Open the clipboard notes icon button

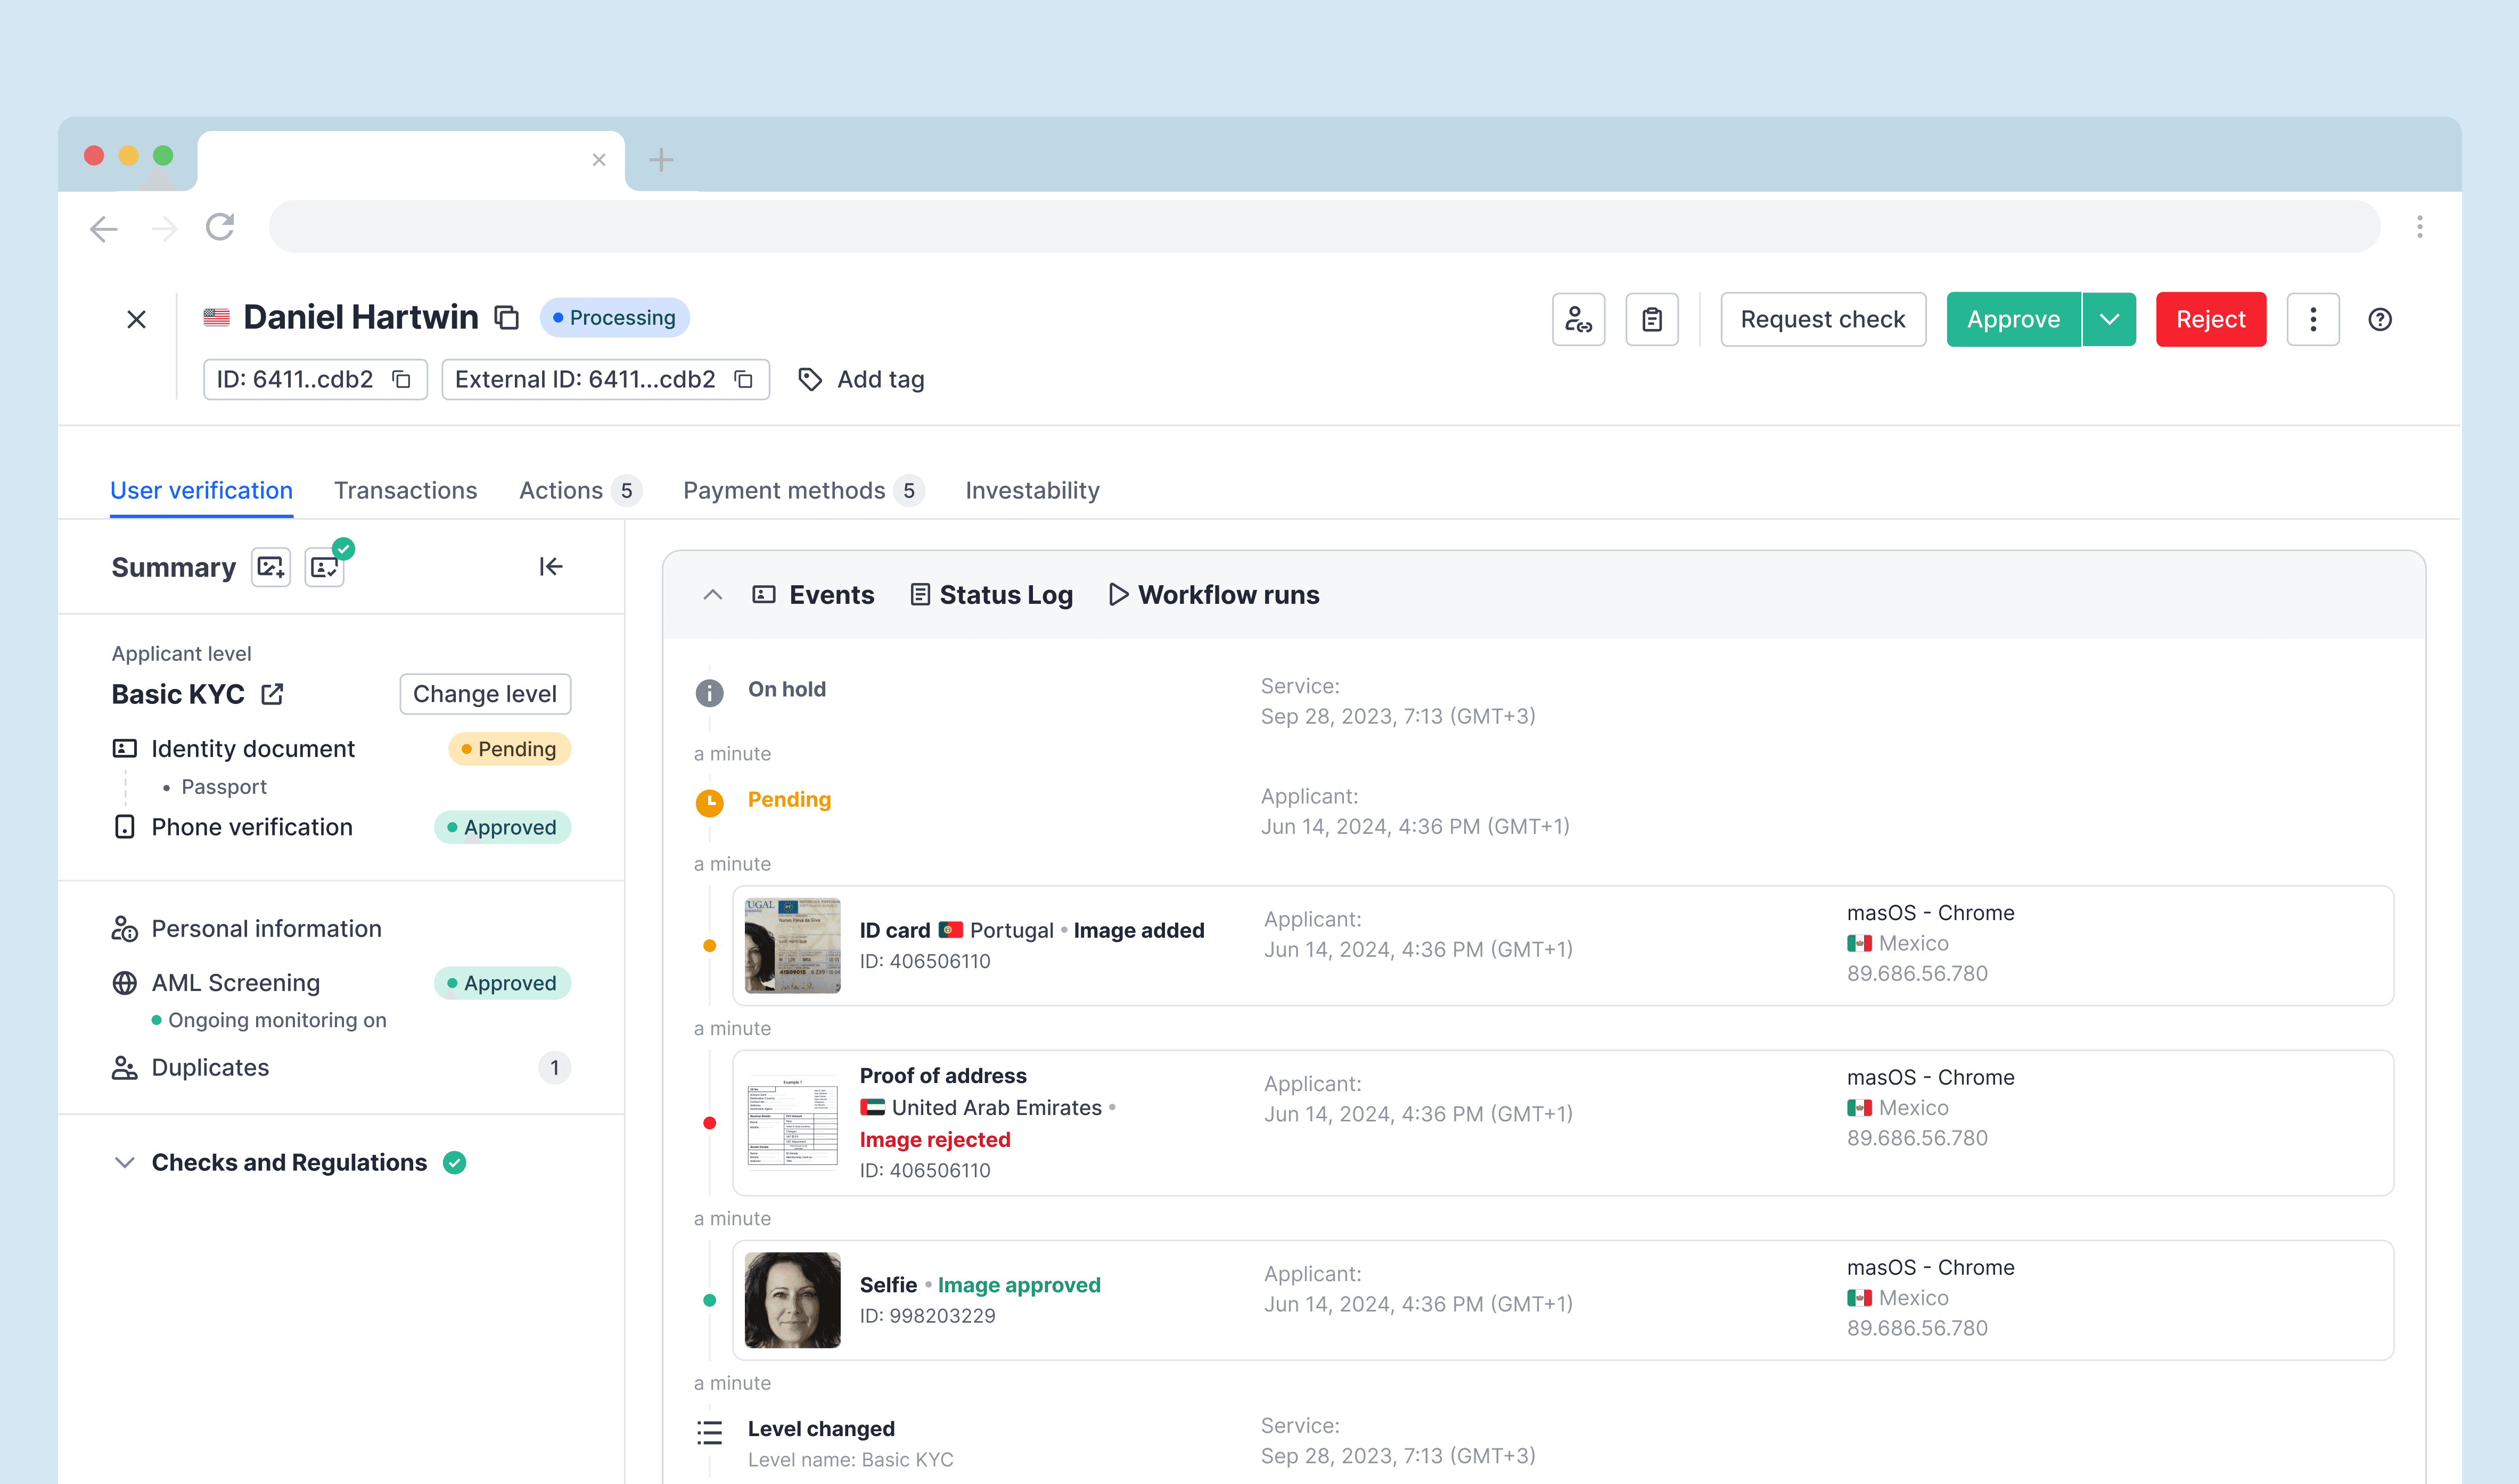tap(1652, 319)
